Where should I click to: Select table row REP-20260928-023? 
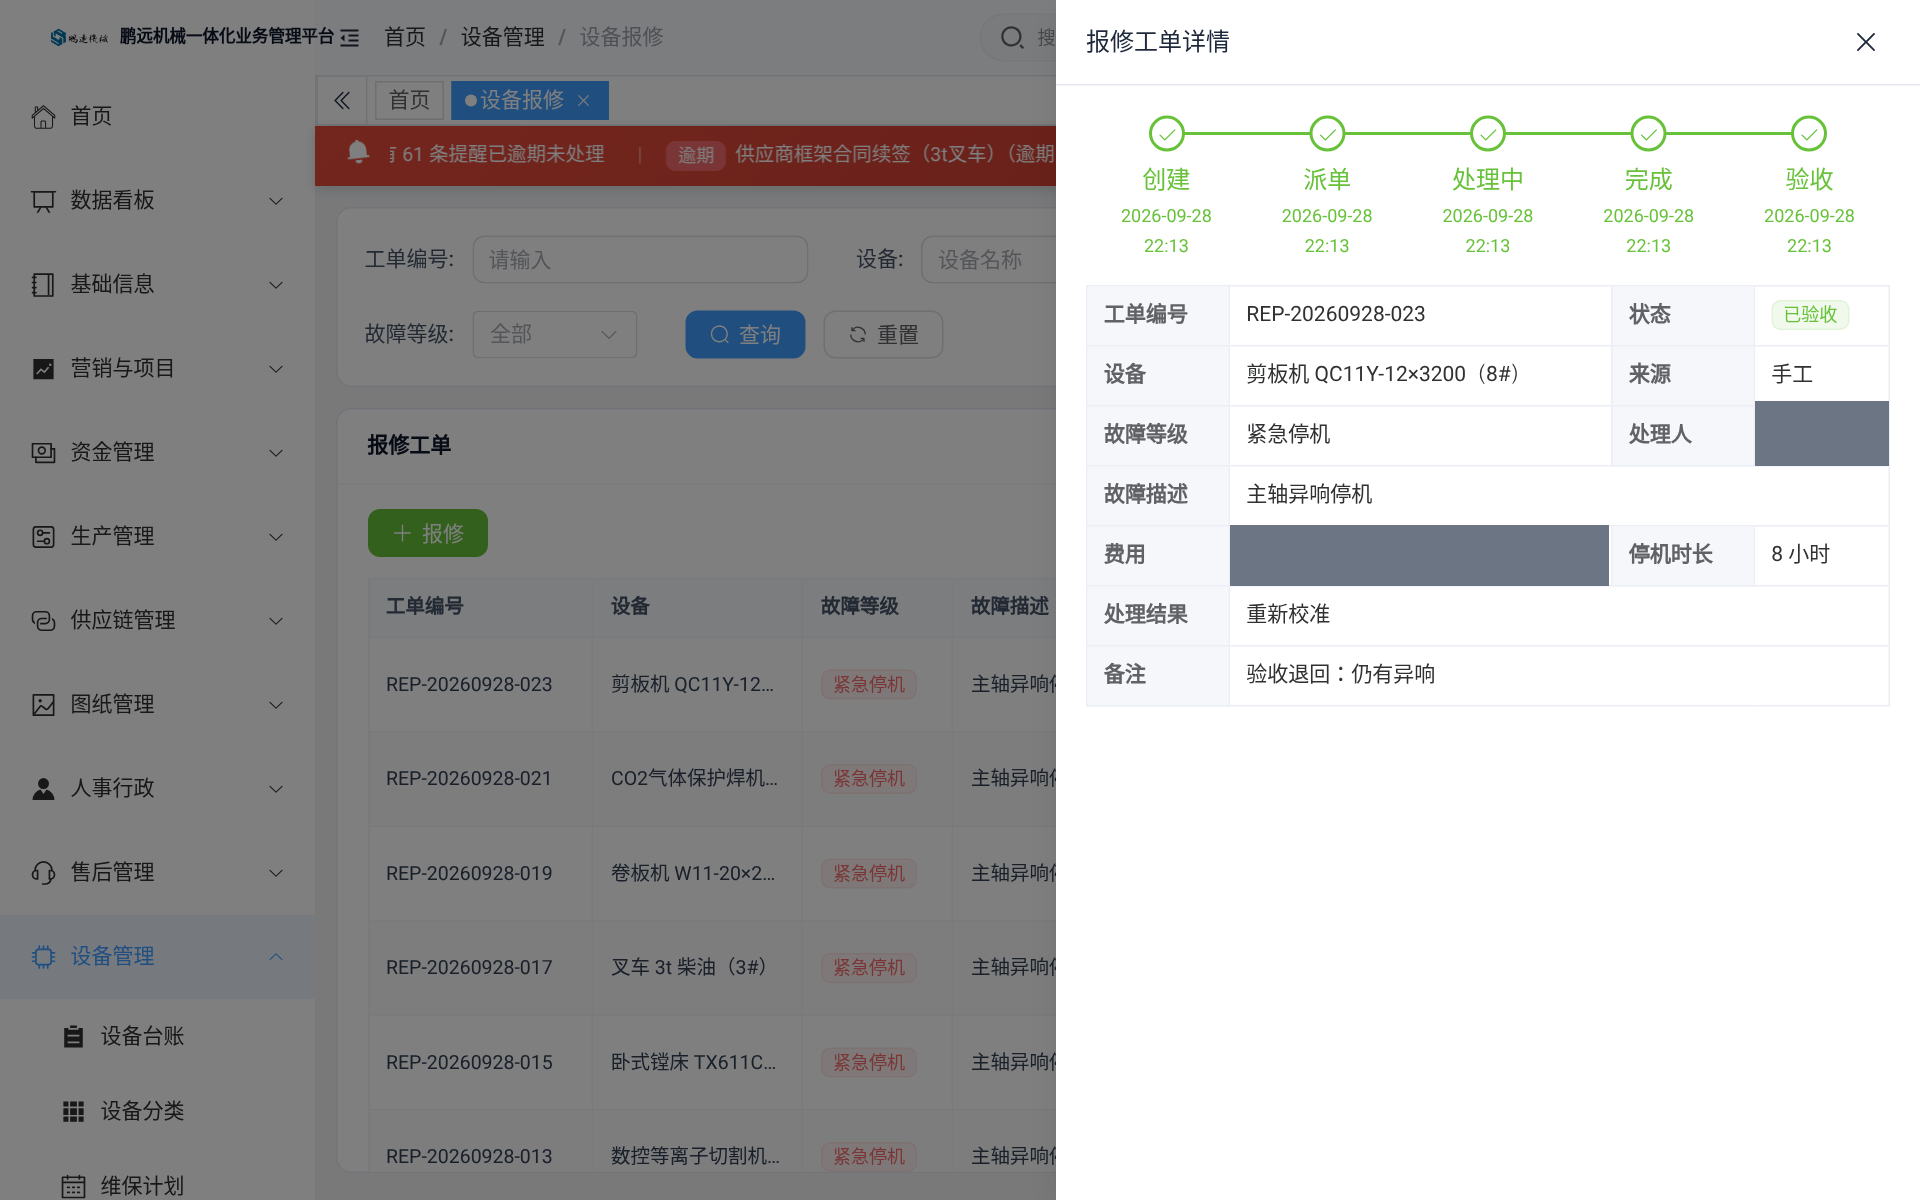click(712, 684)
